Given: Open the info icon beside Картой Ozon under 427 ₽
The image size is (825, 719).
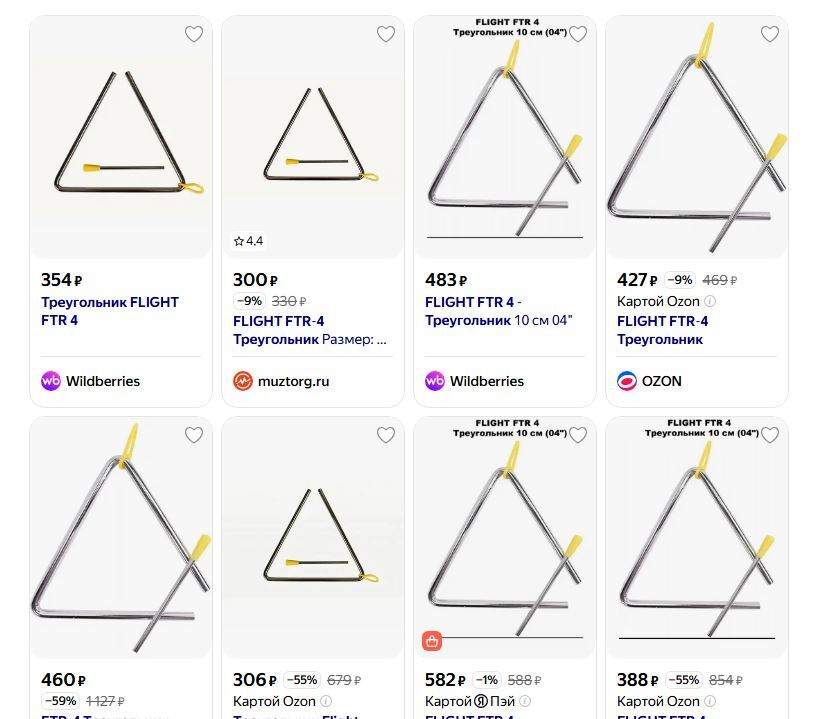Looking at the screenshot, I should [710, 301].
